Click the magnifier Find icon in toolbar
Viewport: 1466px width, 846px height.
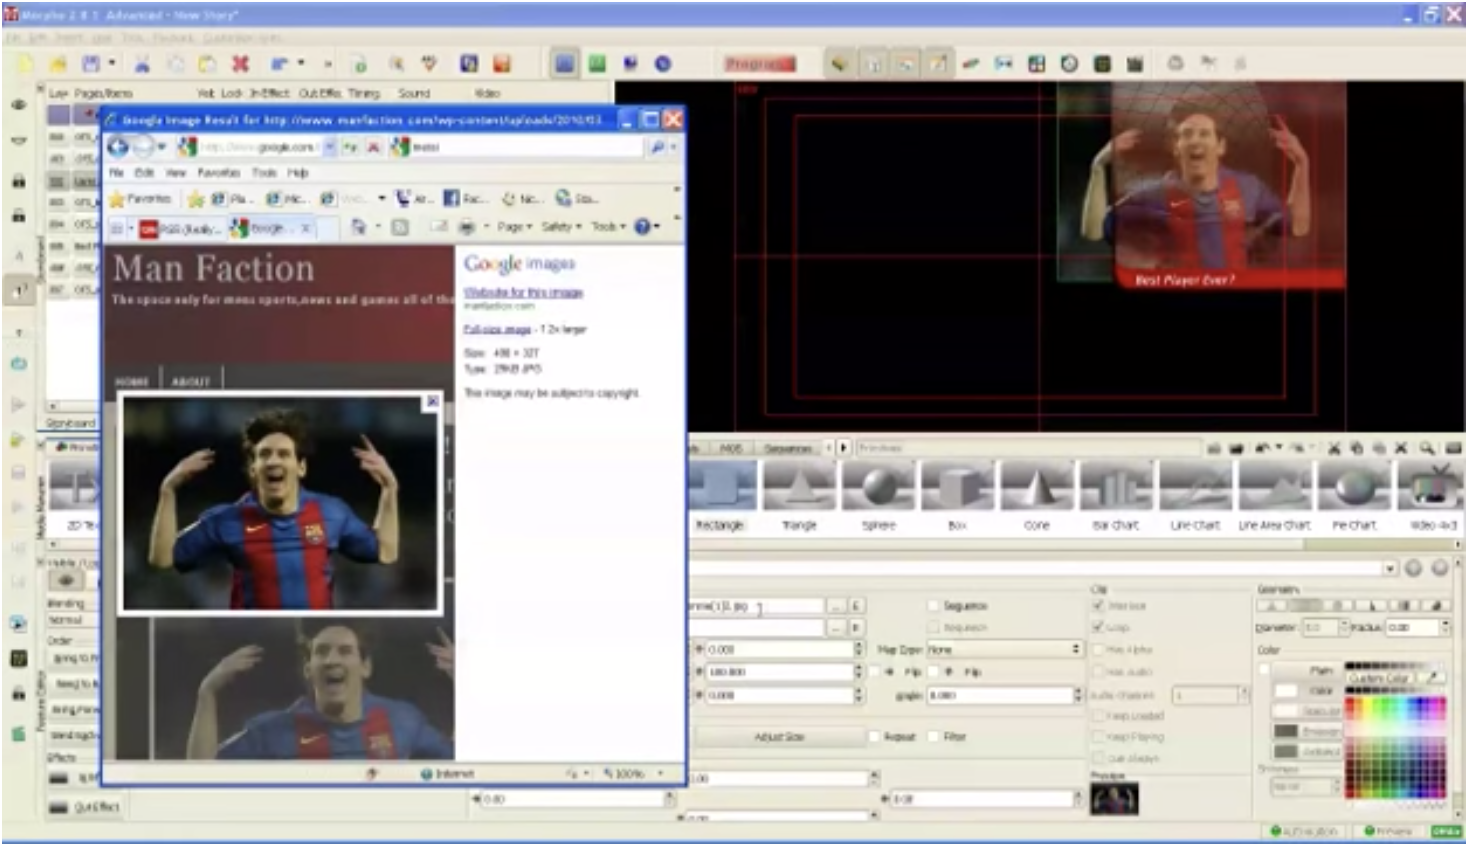click(x=396, y=64)
